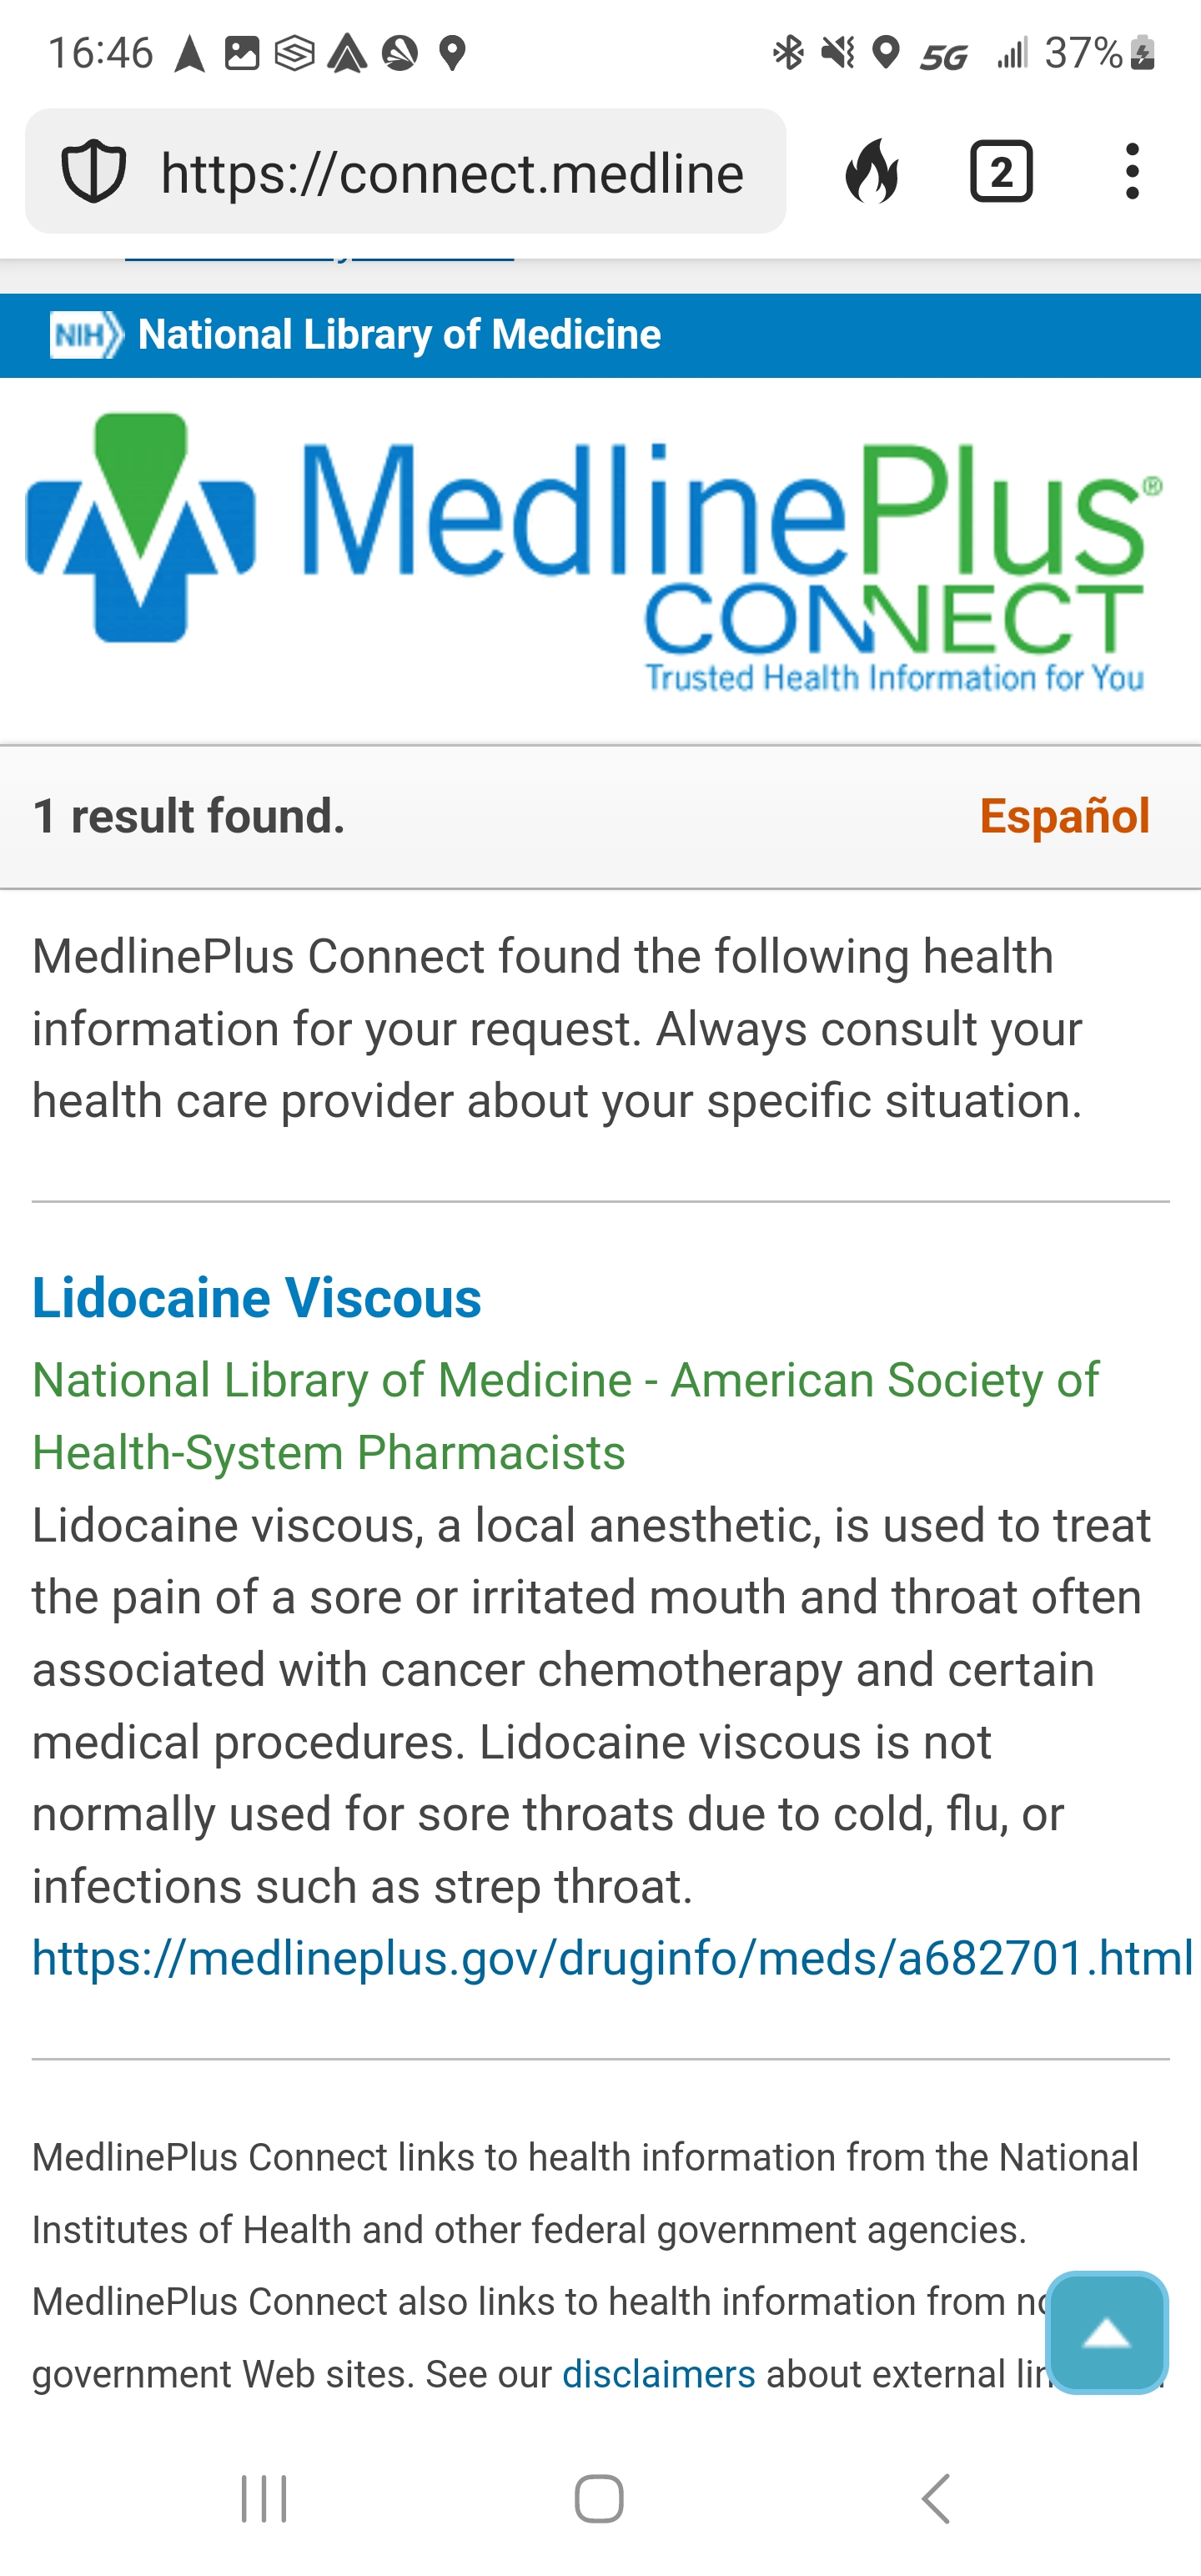1201x2576 pixels.
Task: Open the Lidocaine Viscous result title
Action: [x=257, y=1298]
